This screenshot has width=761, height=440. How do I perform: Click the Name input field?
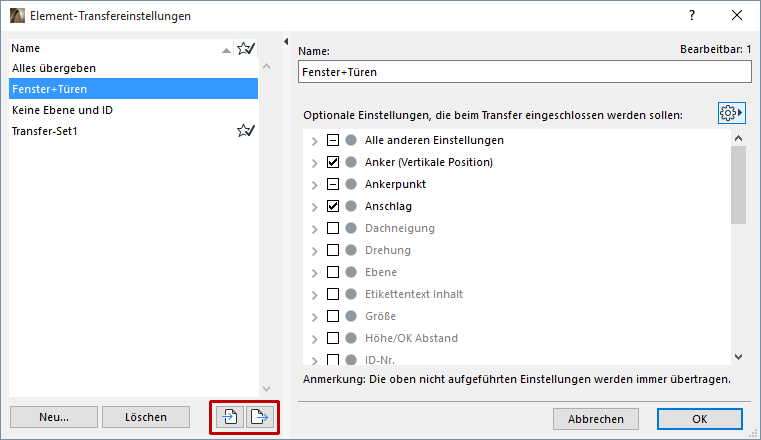[523, 72]
